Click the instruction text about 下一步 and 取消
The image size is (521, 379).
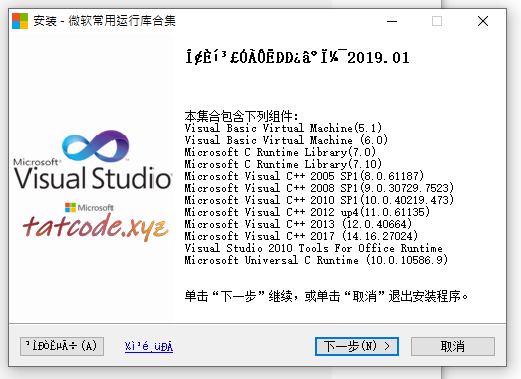326,296
